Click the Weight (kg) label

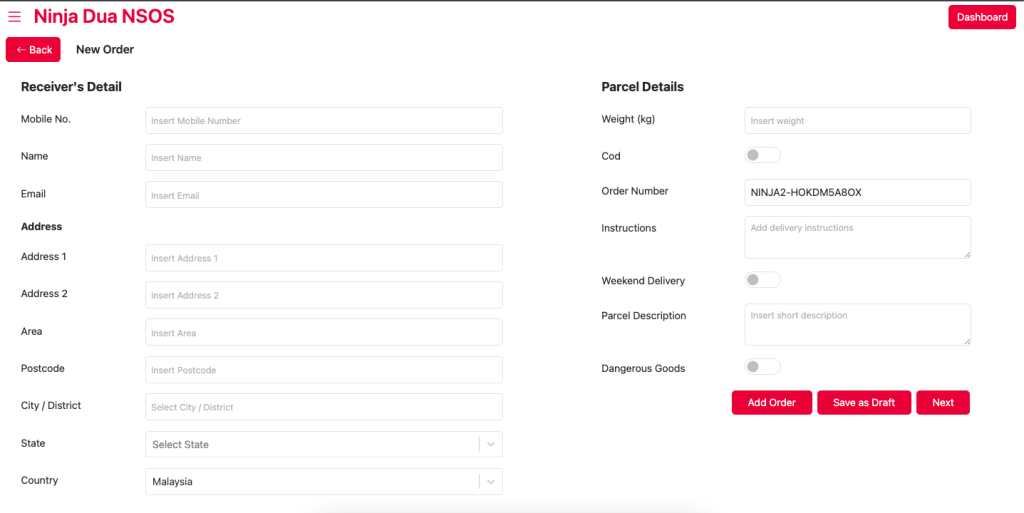[628, 119]
